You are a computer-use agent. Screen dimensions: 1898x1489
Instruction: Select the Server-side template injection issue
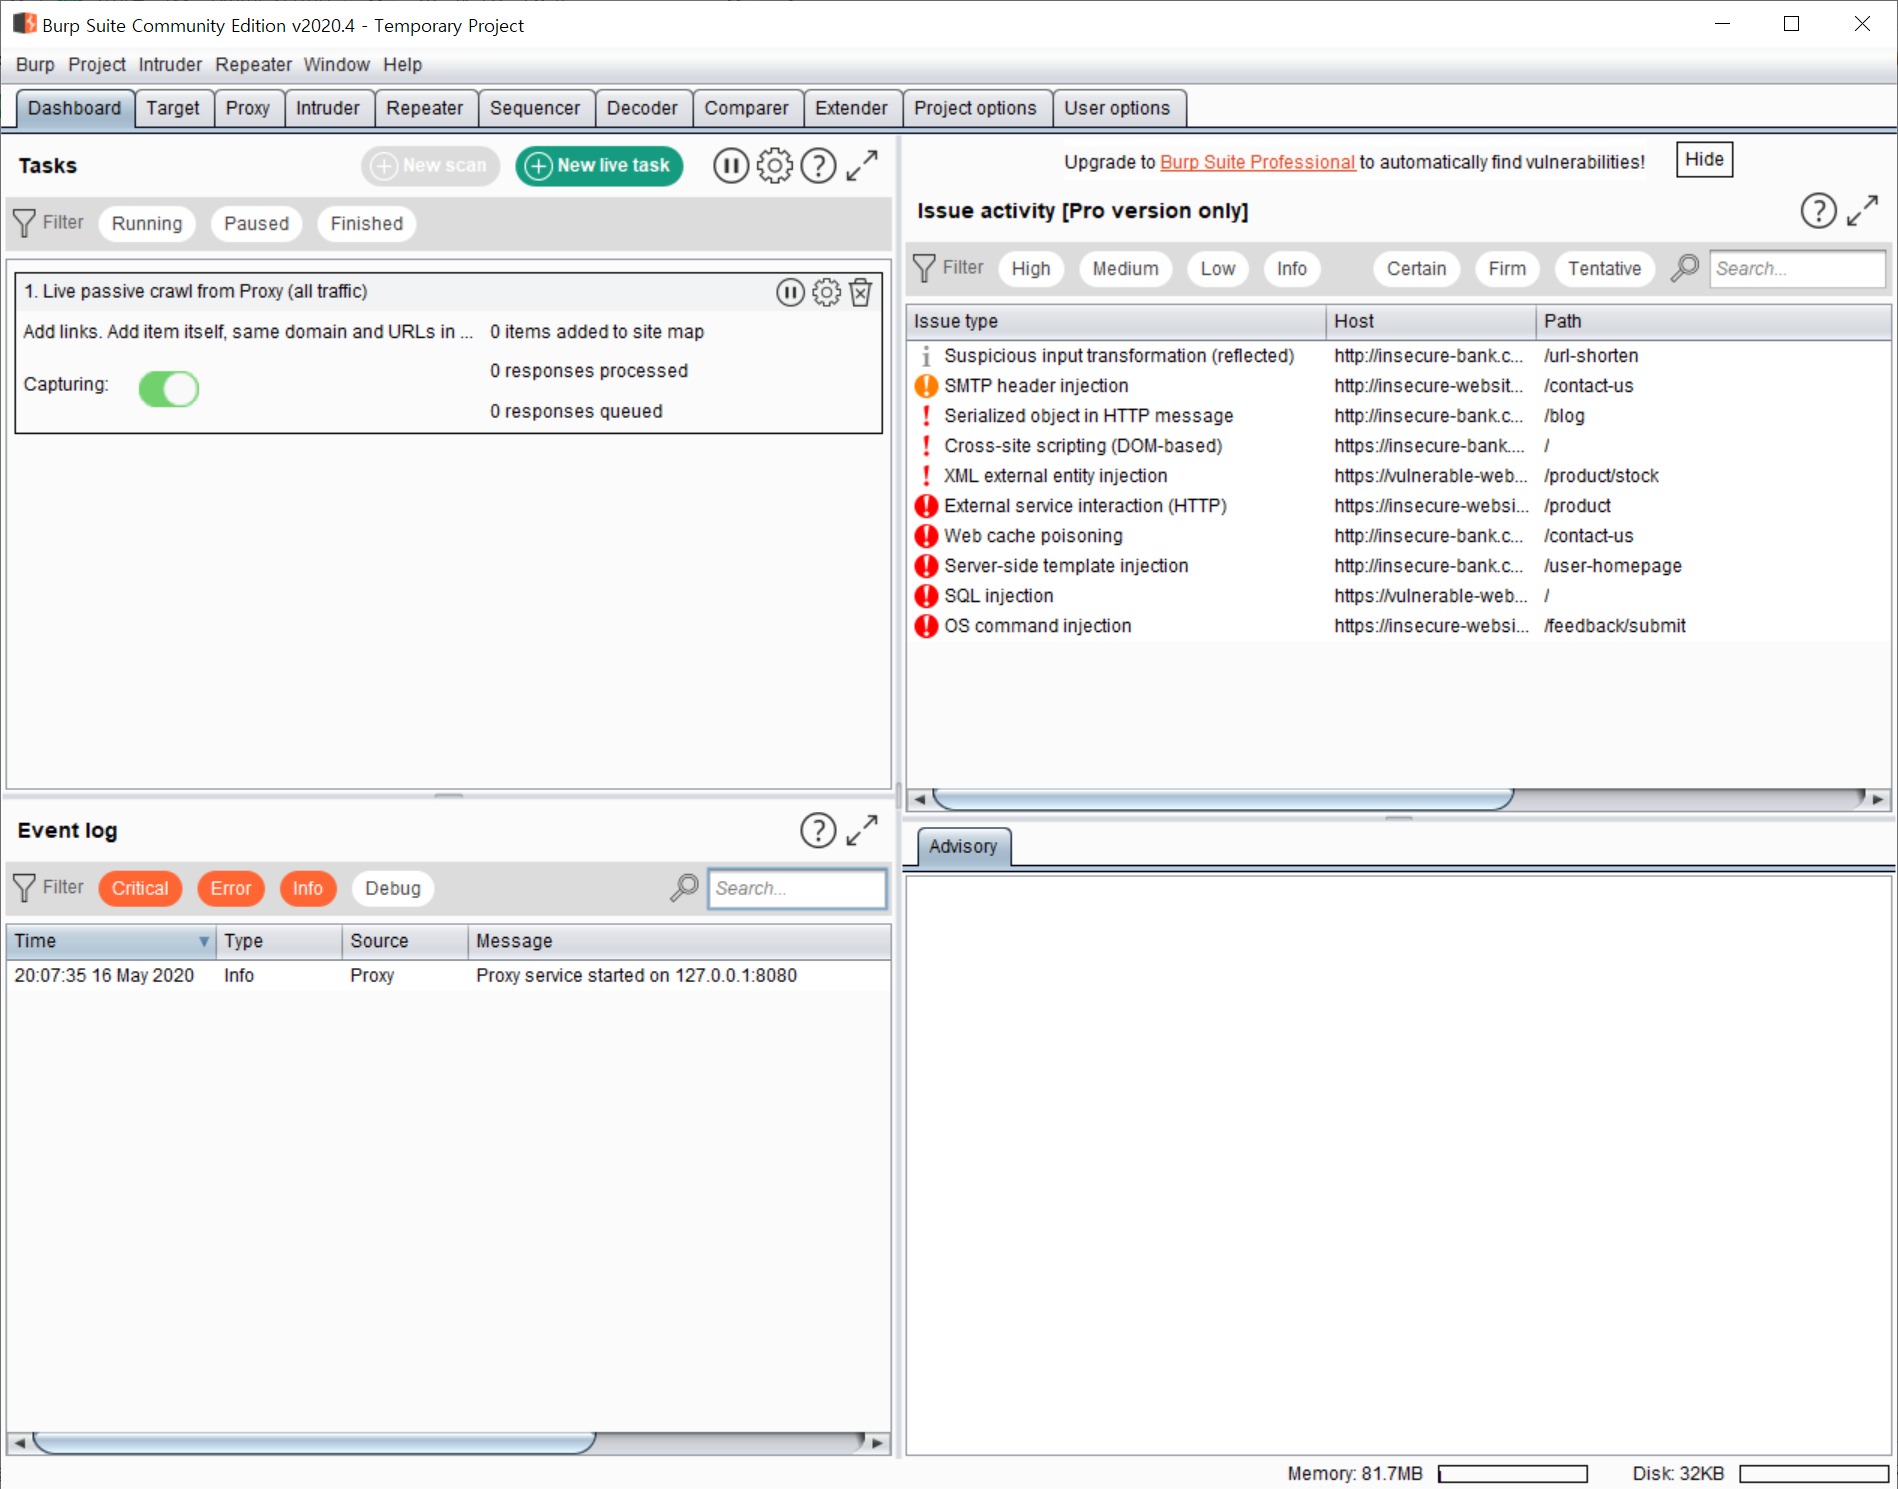coord(1398,566)
